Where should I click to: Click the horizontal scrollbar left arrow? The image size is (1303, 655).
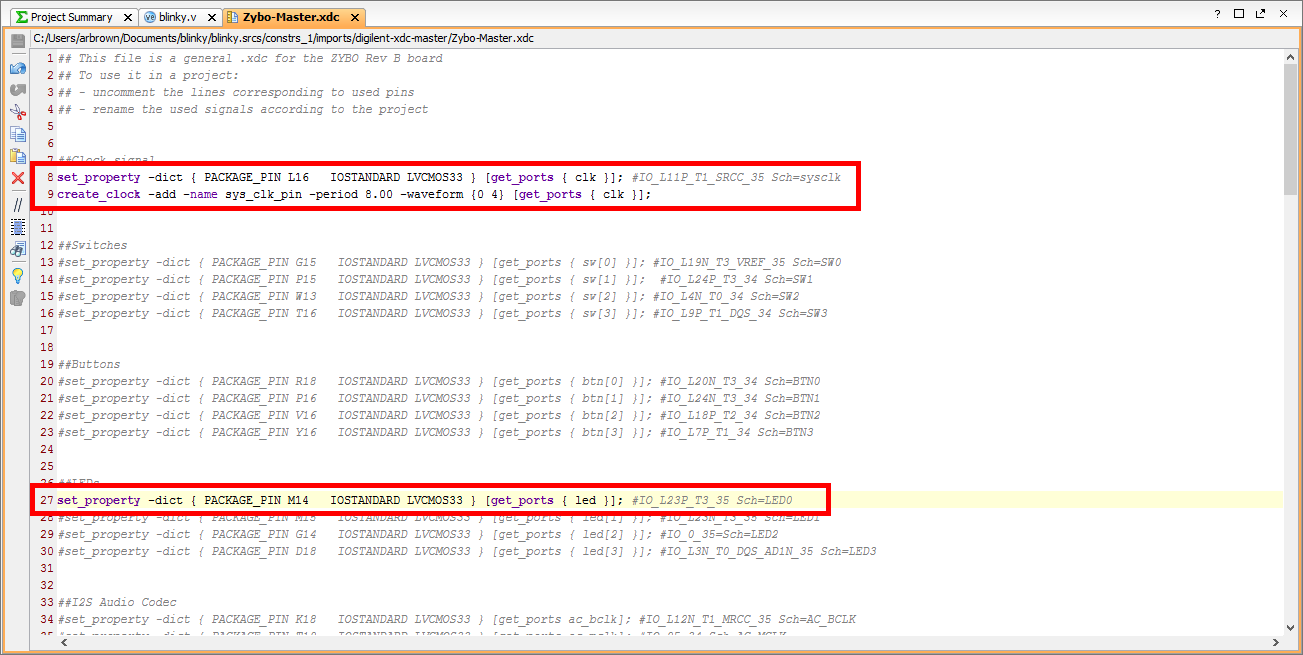tap(66, 642)
